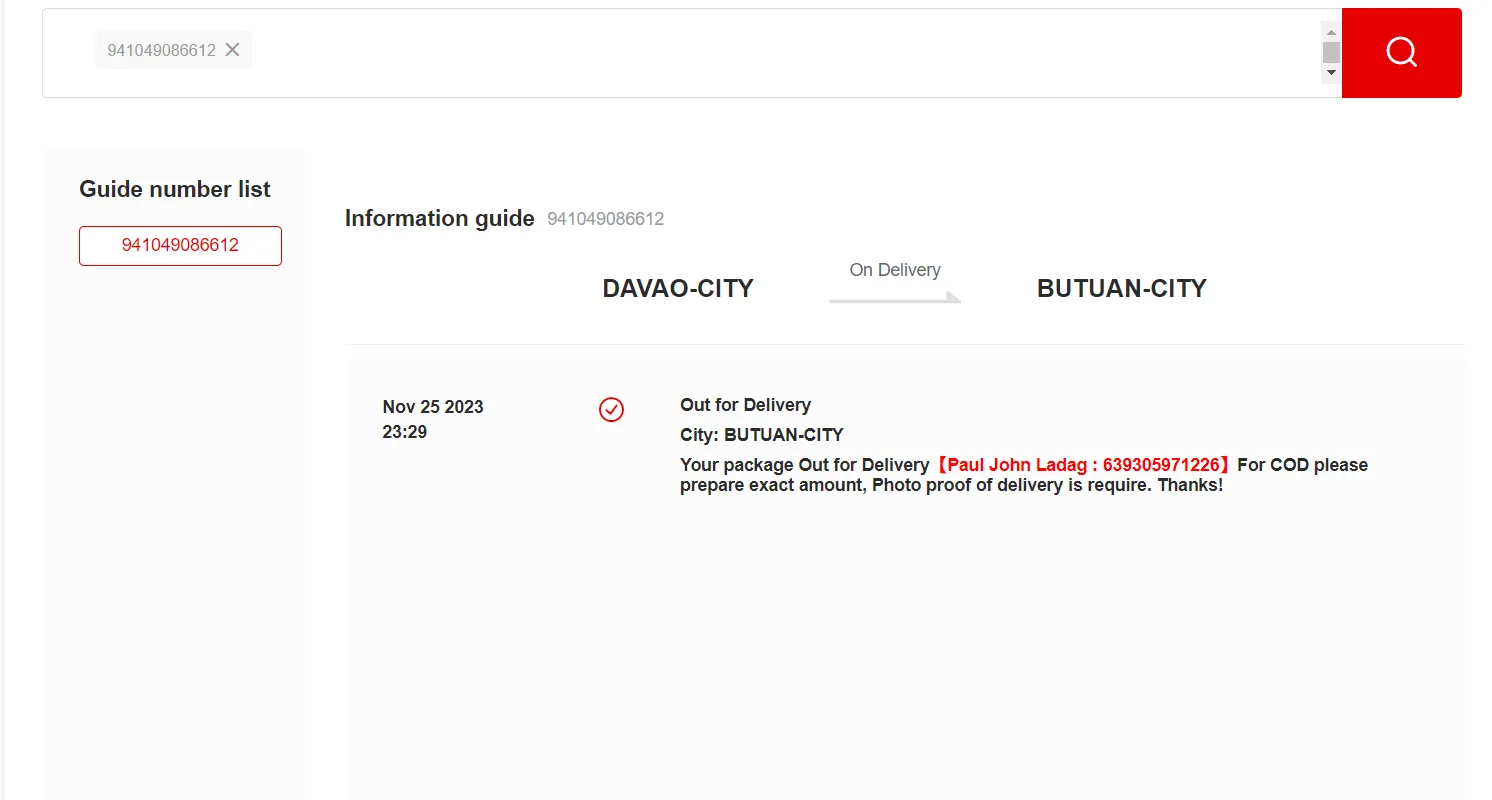Click the On Delivery status text
Viewport: 1492px width, 800px height.
[x=895, y=270]
